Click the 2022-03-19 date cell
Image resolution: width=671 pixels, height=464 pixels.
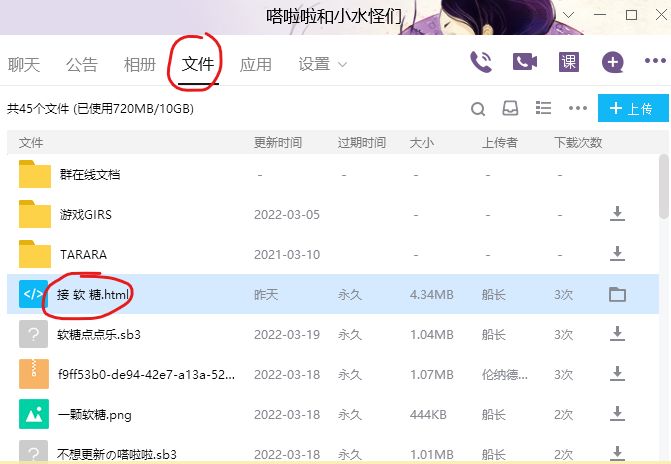pos(287,334)
